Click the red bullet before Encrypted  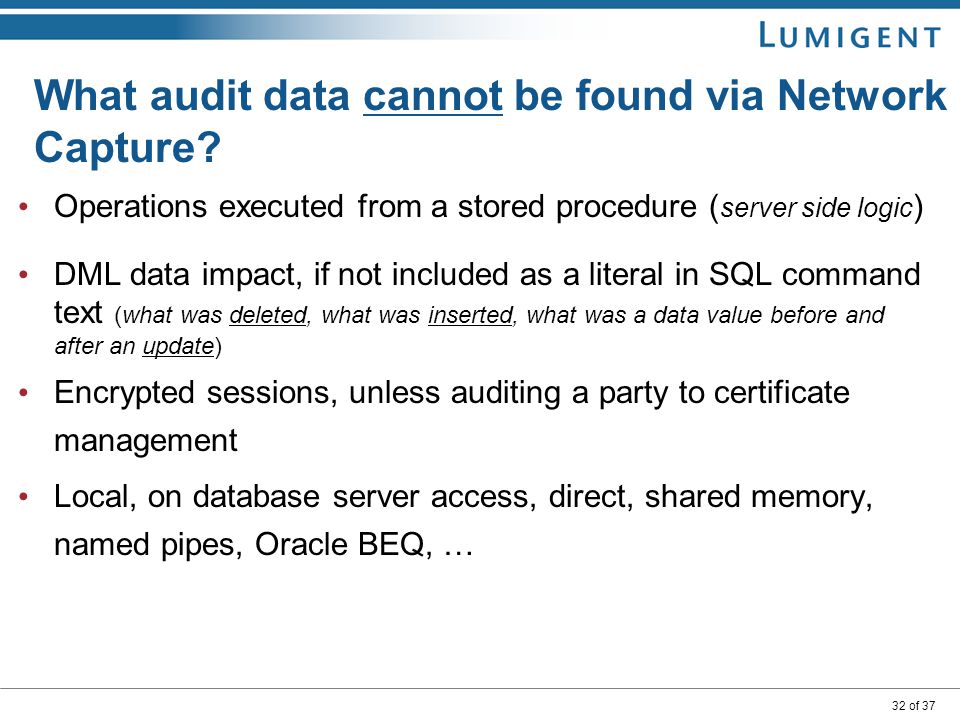[x=24, y=393]
